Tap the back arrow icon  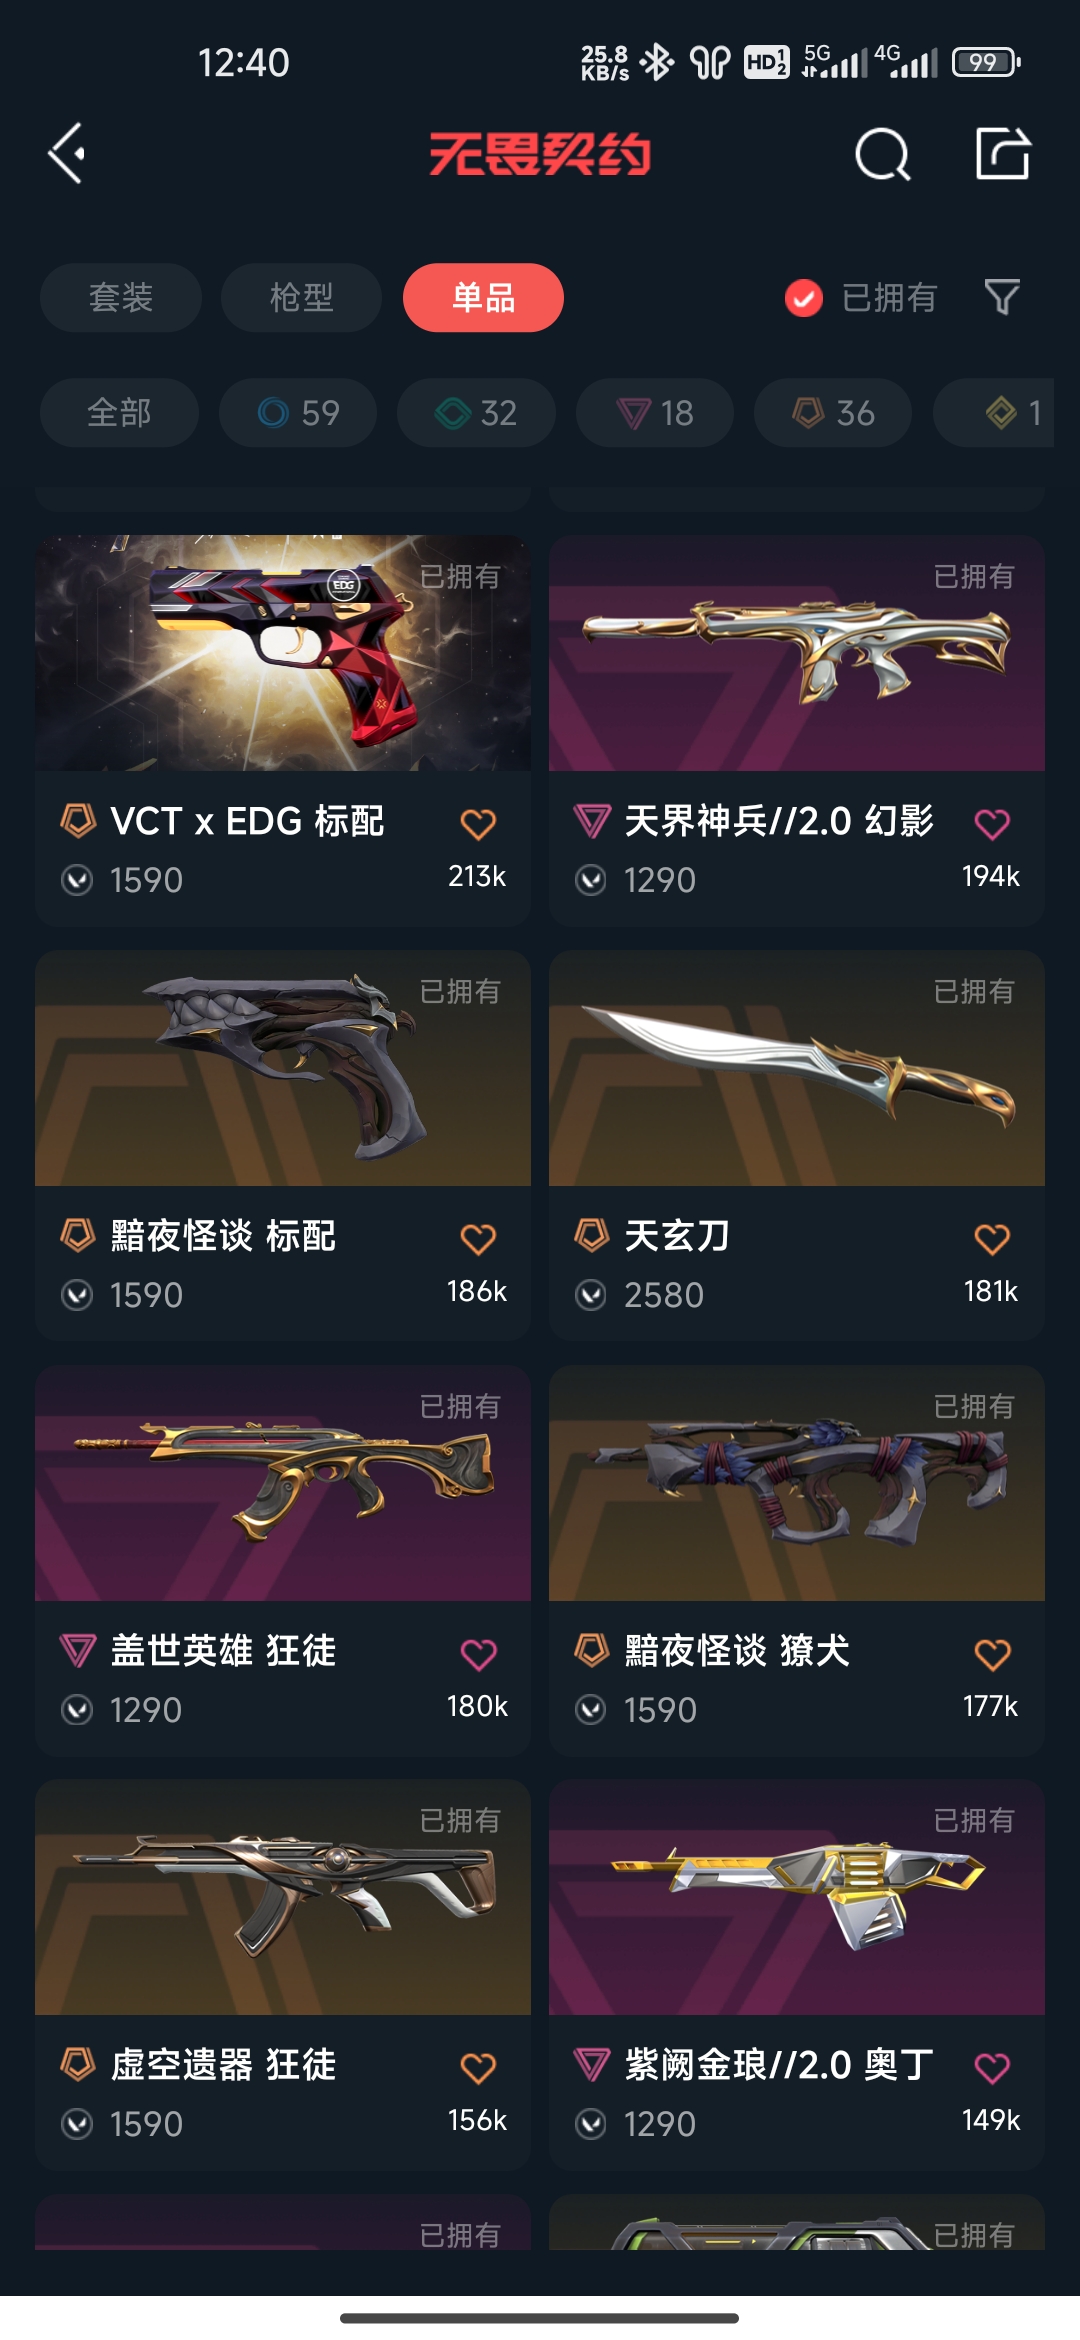67,154
